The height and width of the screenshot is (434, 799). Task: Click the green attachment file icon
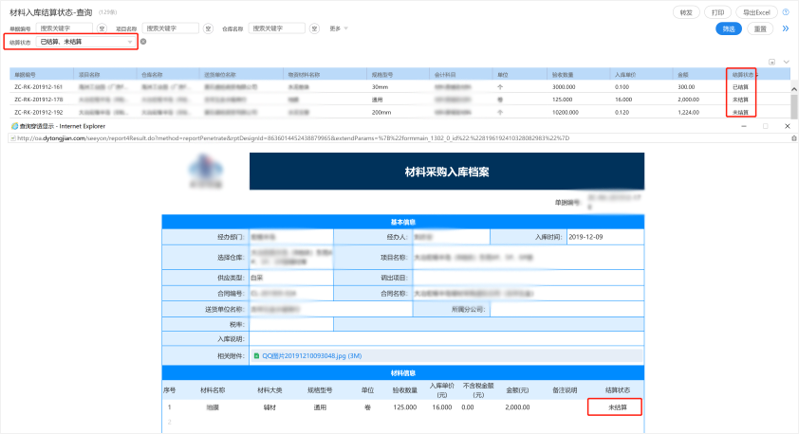coord(256,356)
